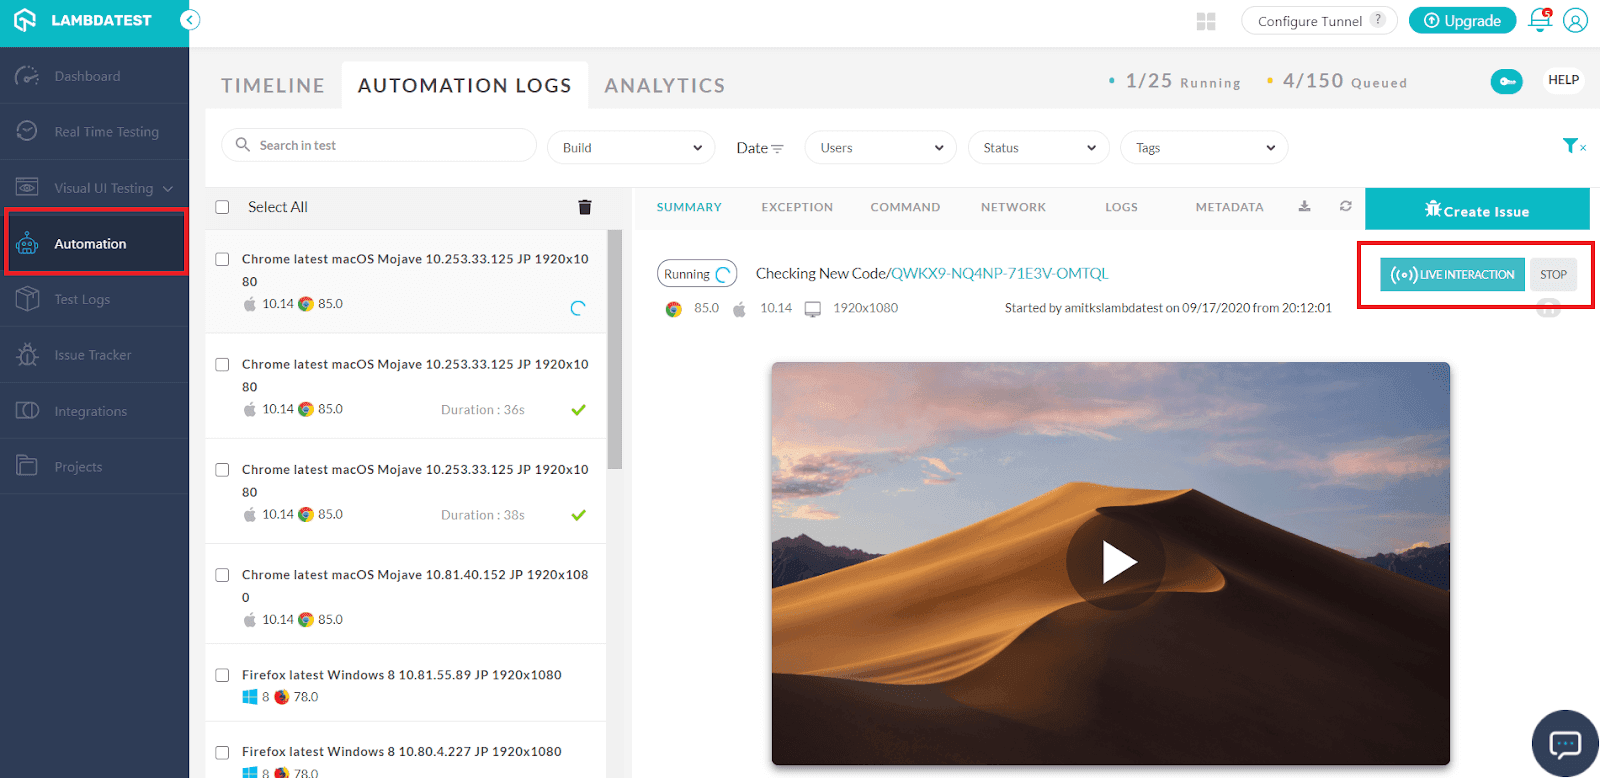Open the chat support bubble
This screenshot has height=778, width=1600.
point(1565,743)
